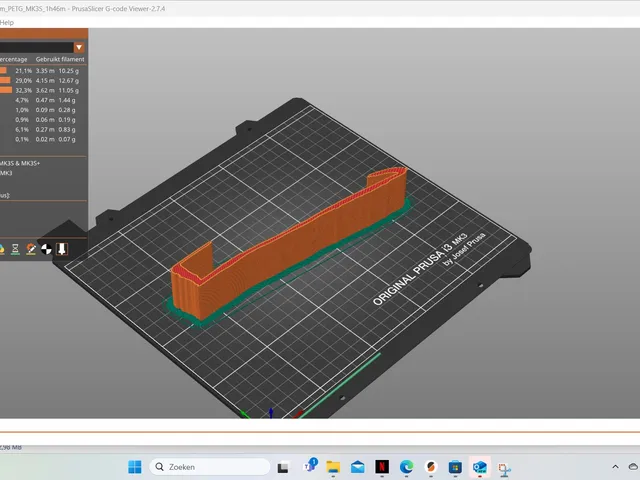The height and width of the screenshot is (480, 640).
Task: Open the Help menu
Action: point(7,22)
